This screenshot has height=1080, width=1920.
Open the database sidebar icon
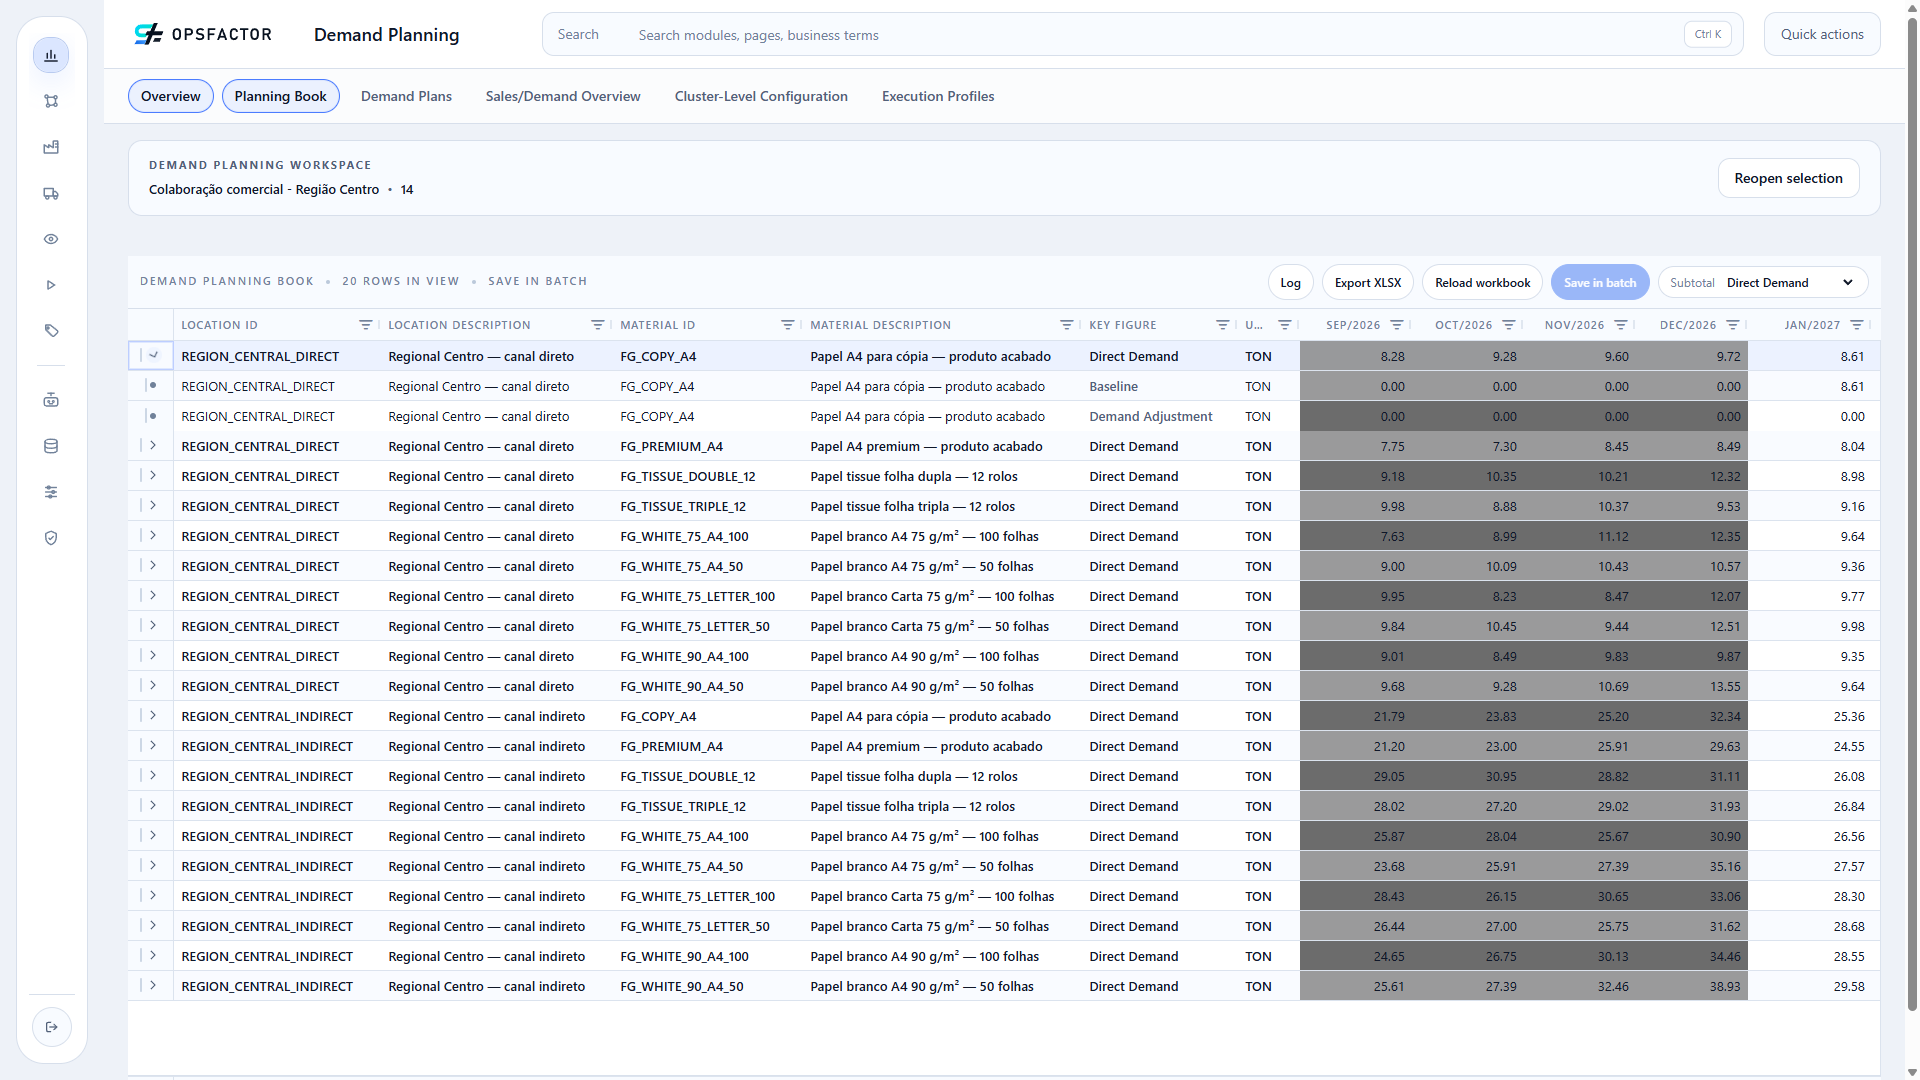pos(51,446)
